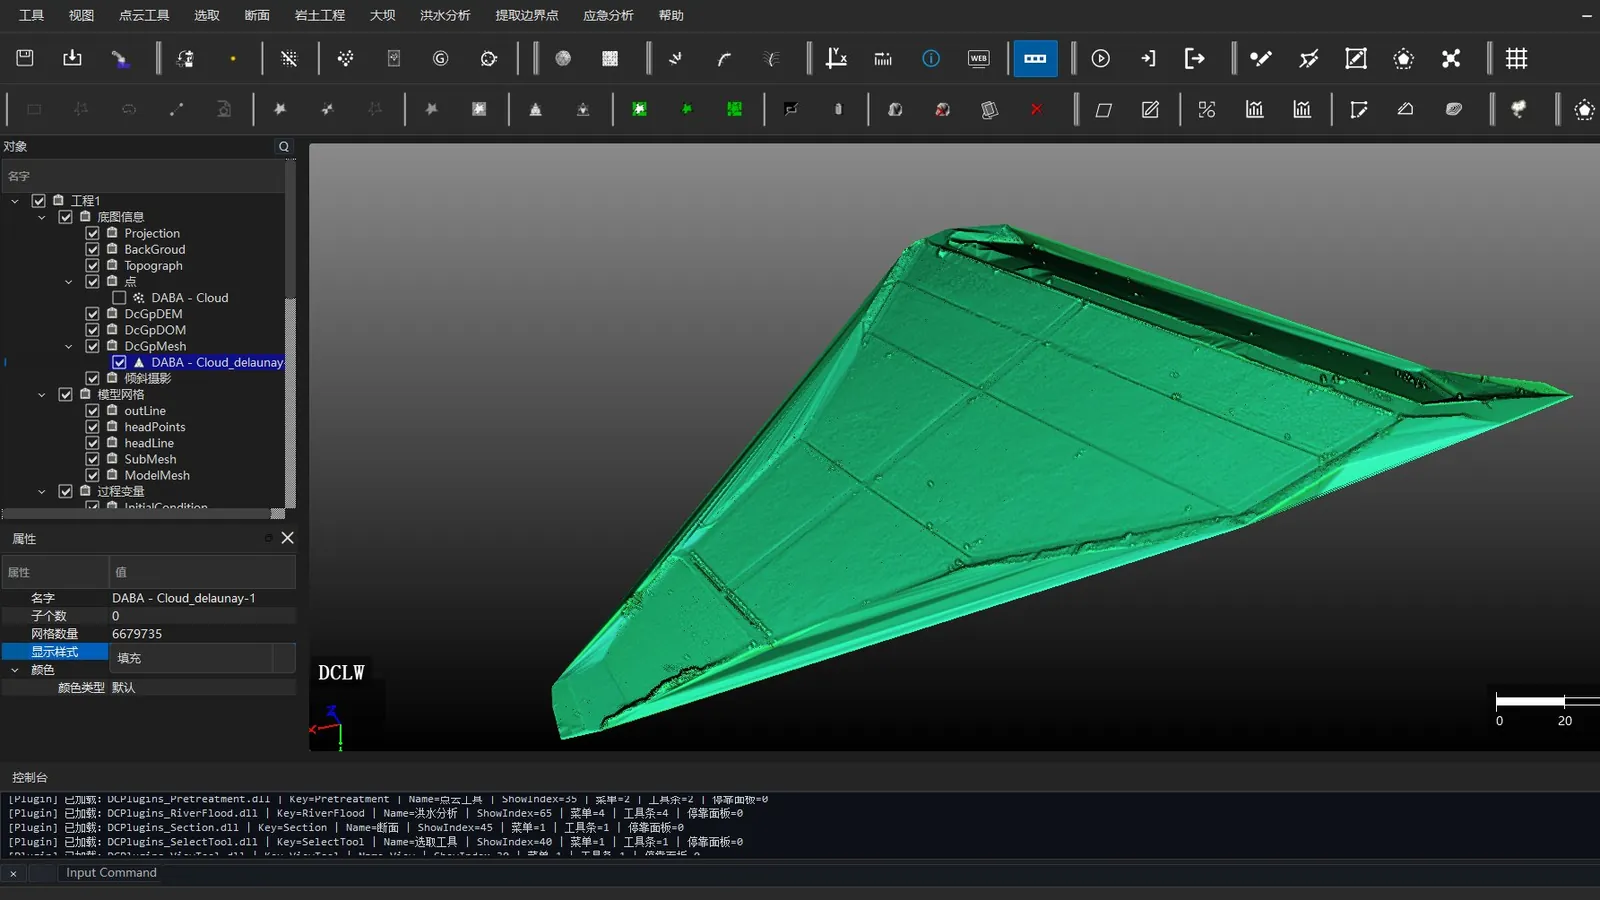Click the WEB monitor icon
Screen dimensions: 1600x900
(x=979, y=58)
